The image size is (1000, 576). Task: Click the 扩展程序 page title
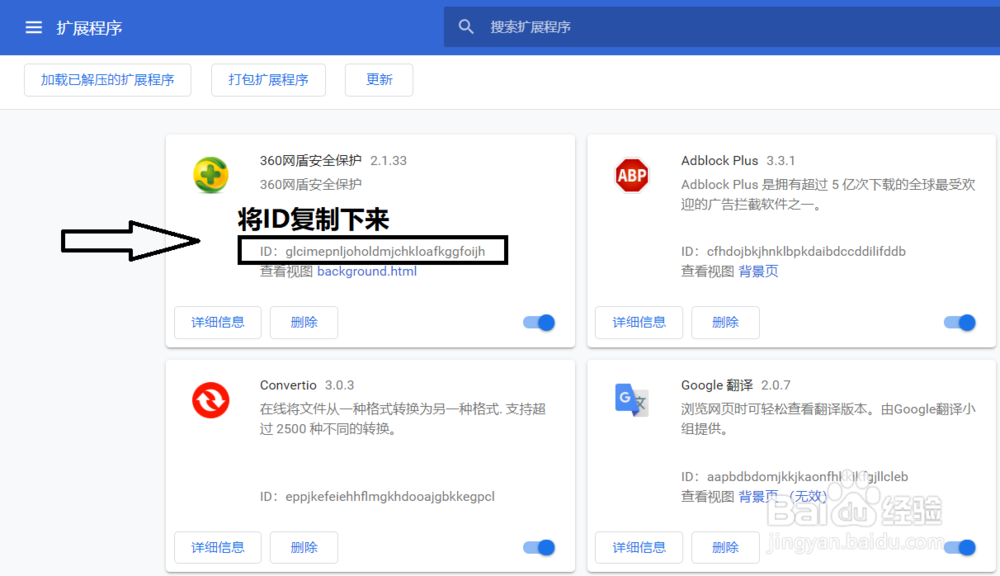point(89,28)
